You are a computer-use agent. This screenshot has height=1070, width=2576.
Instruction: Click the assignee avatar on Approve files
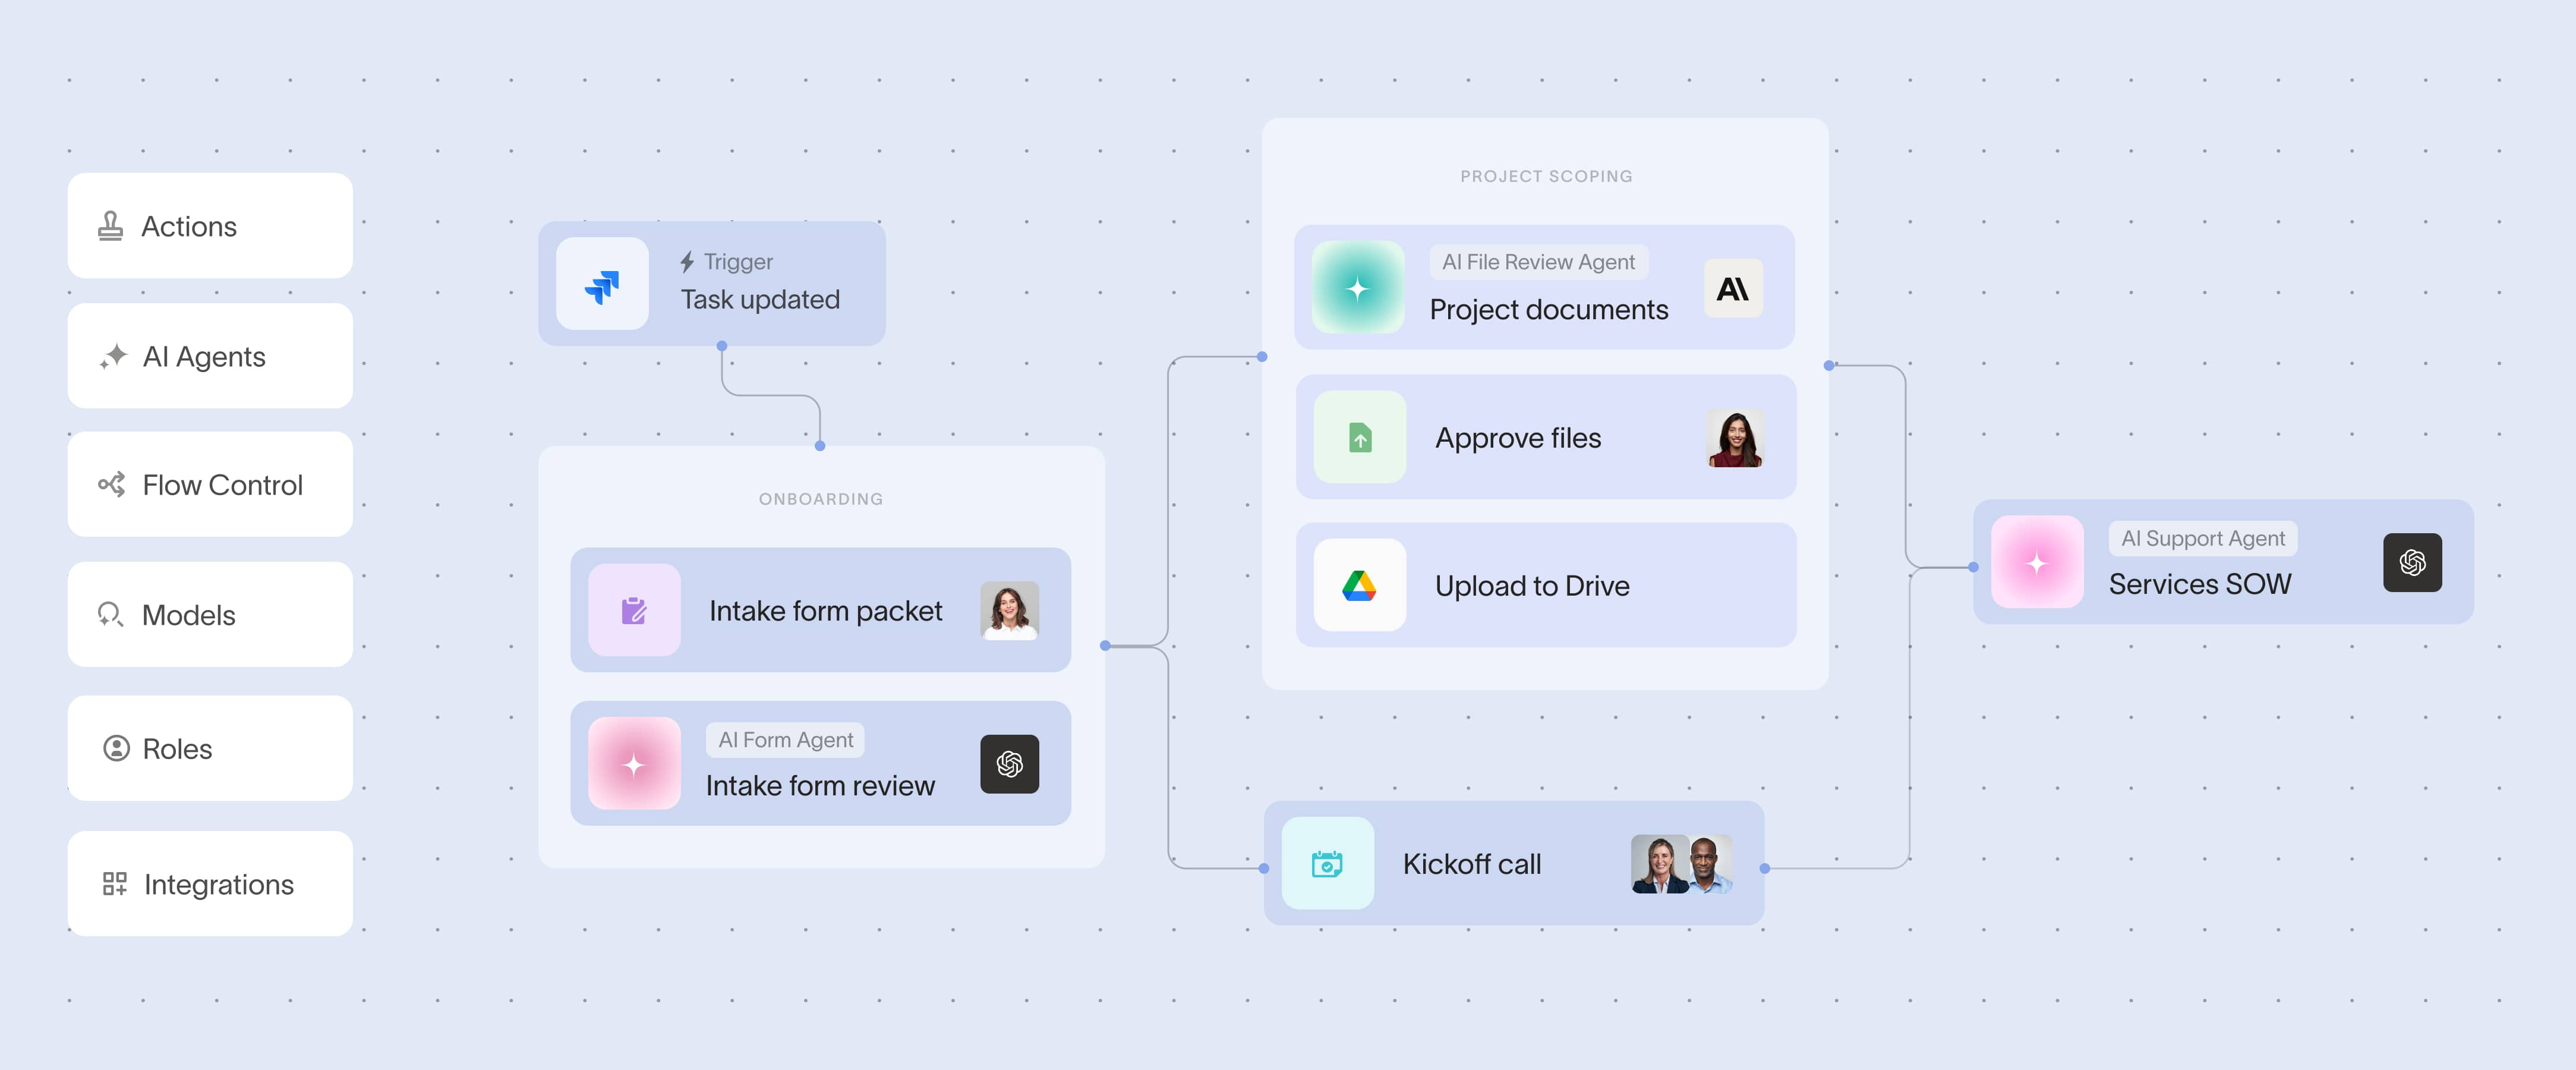pos(1734,438)
